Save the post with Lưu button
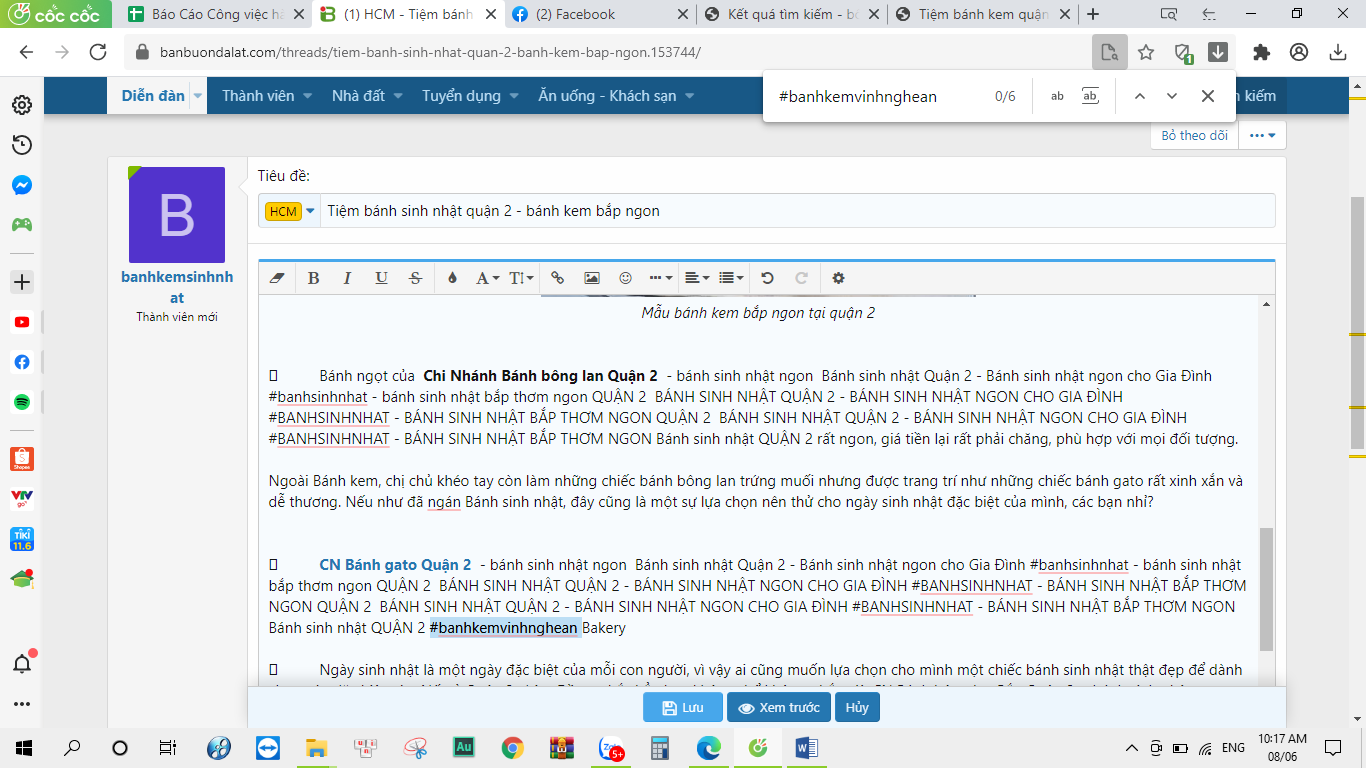 tap(682, 708)
